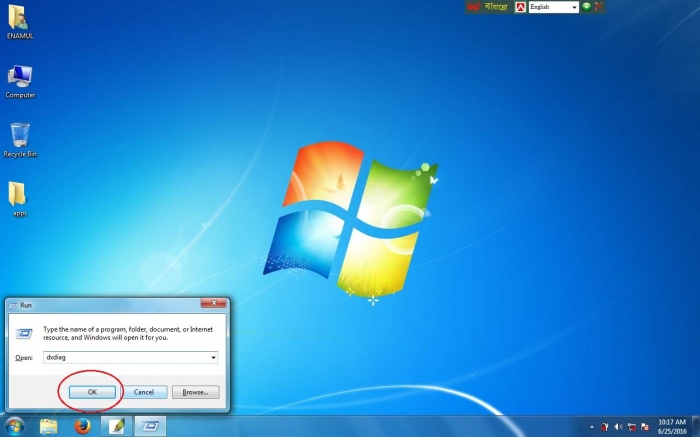The width and height of the screenshot is (700, 437).
Task: Click the Bijoy Bayanno red logo
Action: point(474,7)
